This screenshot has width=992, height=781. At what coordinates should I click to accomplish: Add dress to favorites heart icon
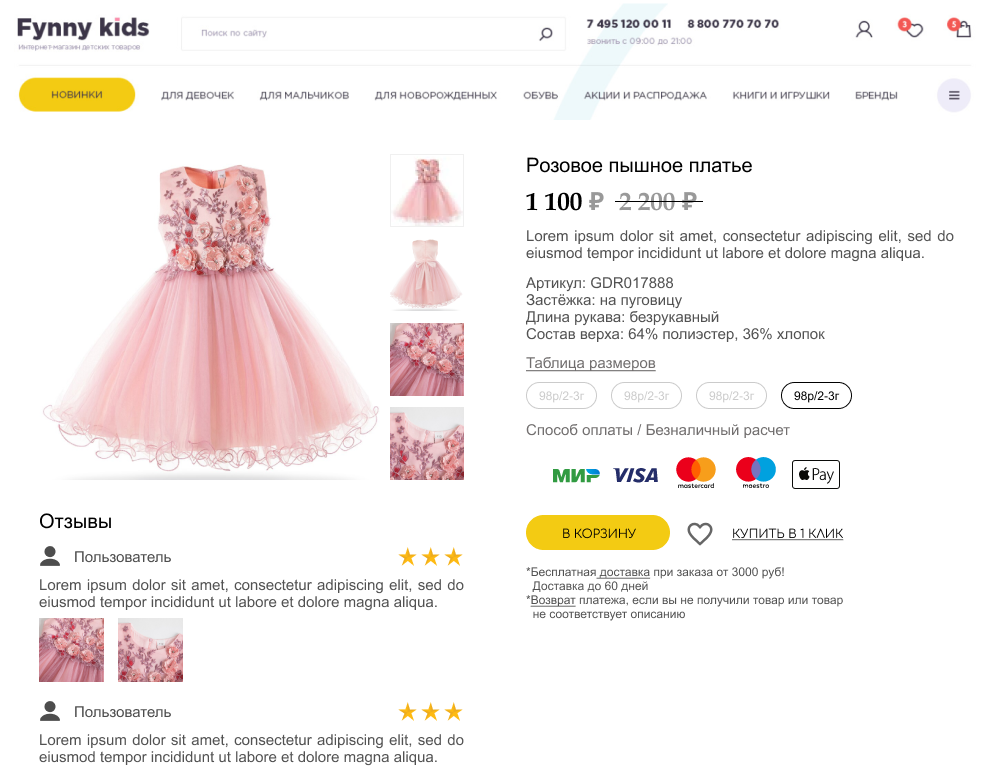coord(700,534)
